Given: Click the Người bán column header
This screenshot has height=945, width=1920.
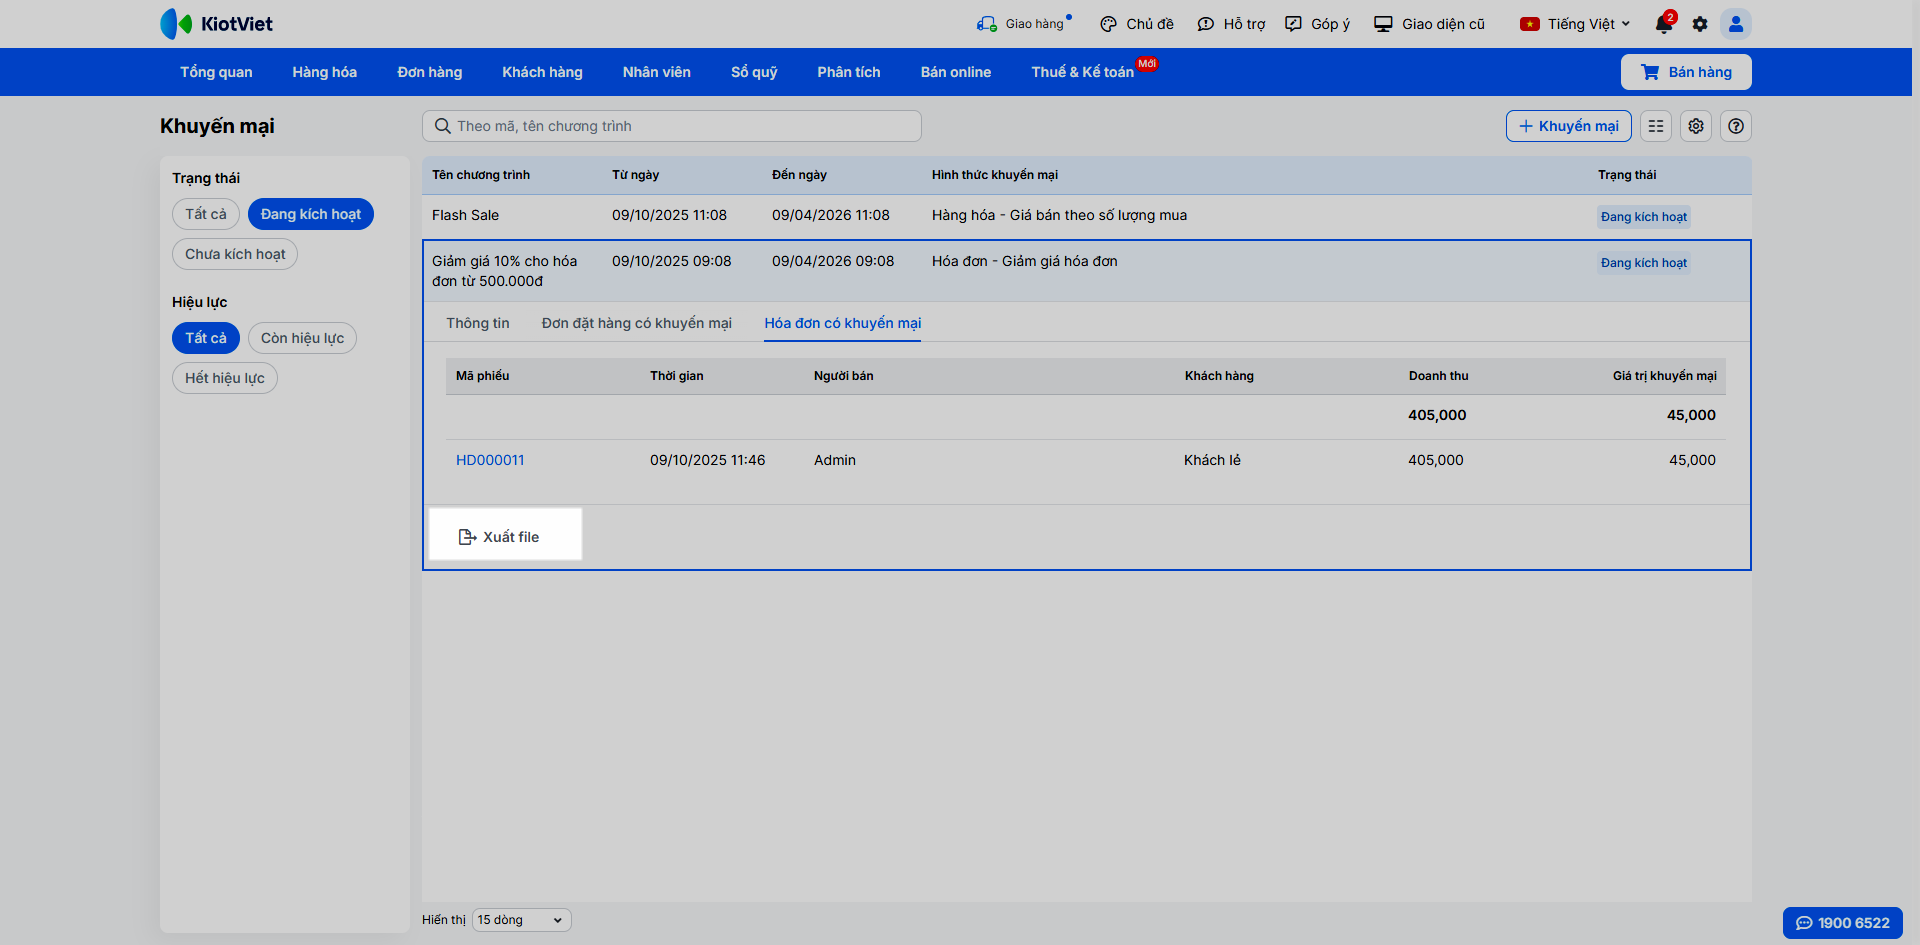Looking at the screenshot, I should (844, 376).
